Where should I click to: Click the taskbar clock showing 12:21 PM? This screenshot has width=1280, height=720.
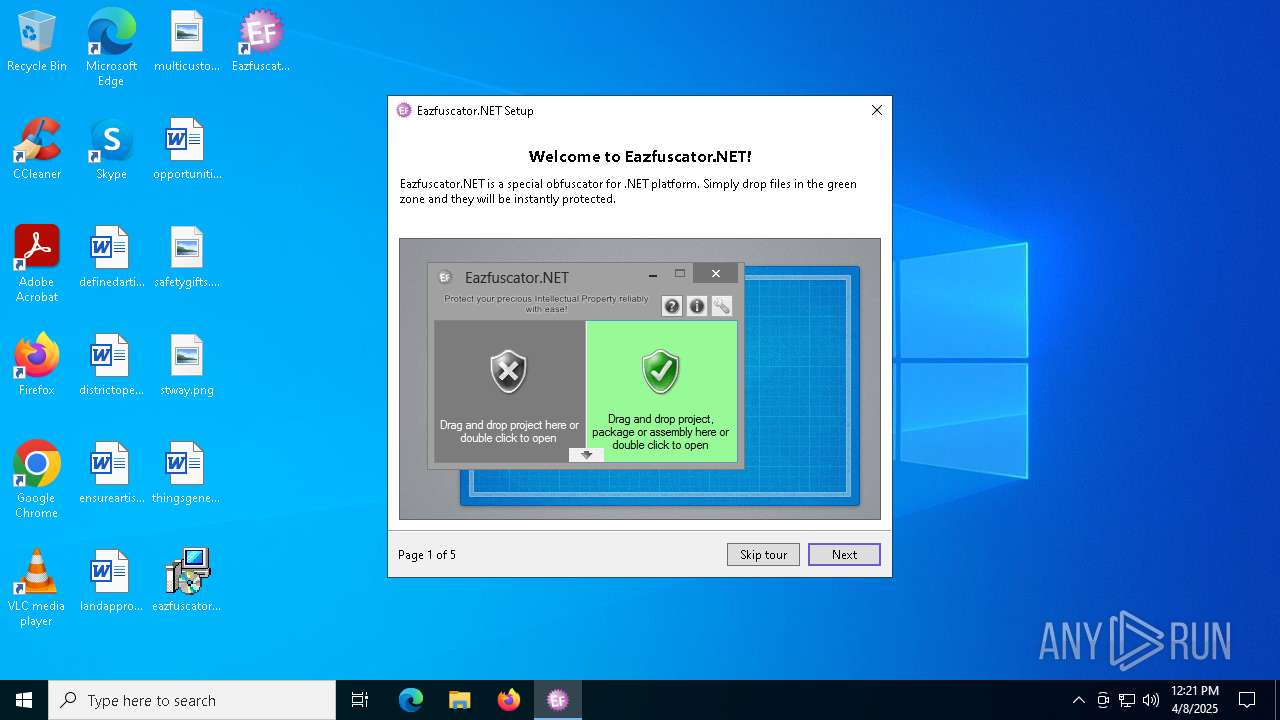point(1195,700)
